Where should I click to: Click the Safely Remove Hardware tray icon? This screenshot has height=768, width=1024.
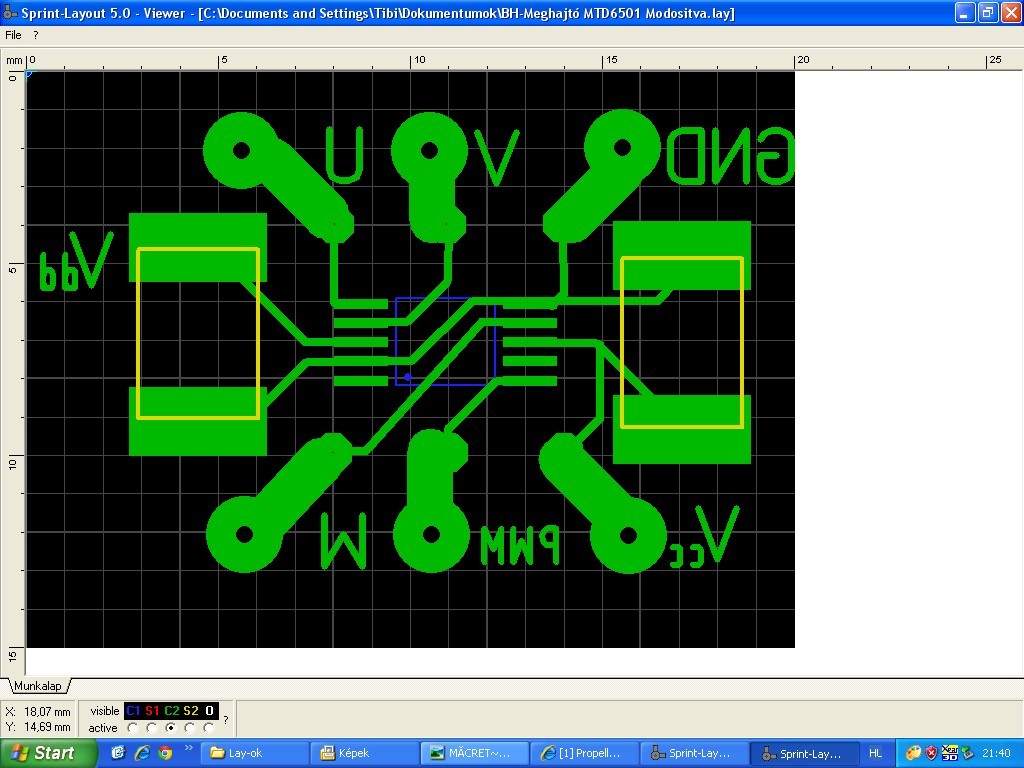click(x=968, y=753)
